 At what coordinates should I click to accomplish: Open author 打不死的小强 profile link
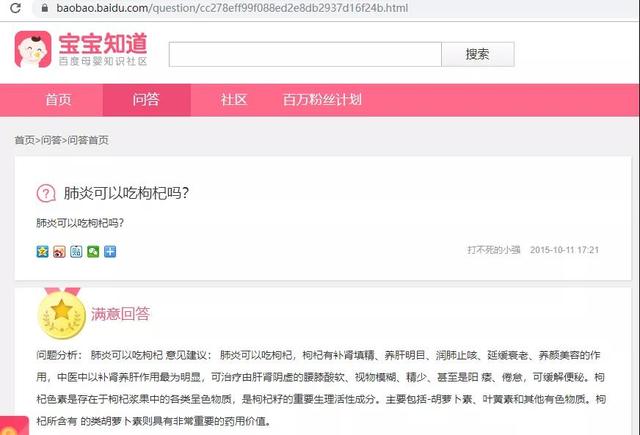click(494, 250)
